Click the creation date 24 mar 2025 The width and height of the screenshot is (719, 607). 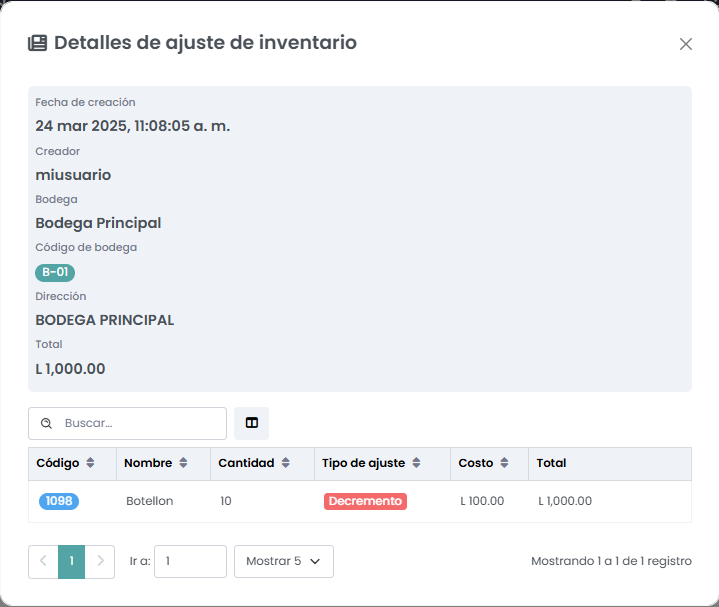pyautogui.click(x=133, y=126)
